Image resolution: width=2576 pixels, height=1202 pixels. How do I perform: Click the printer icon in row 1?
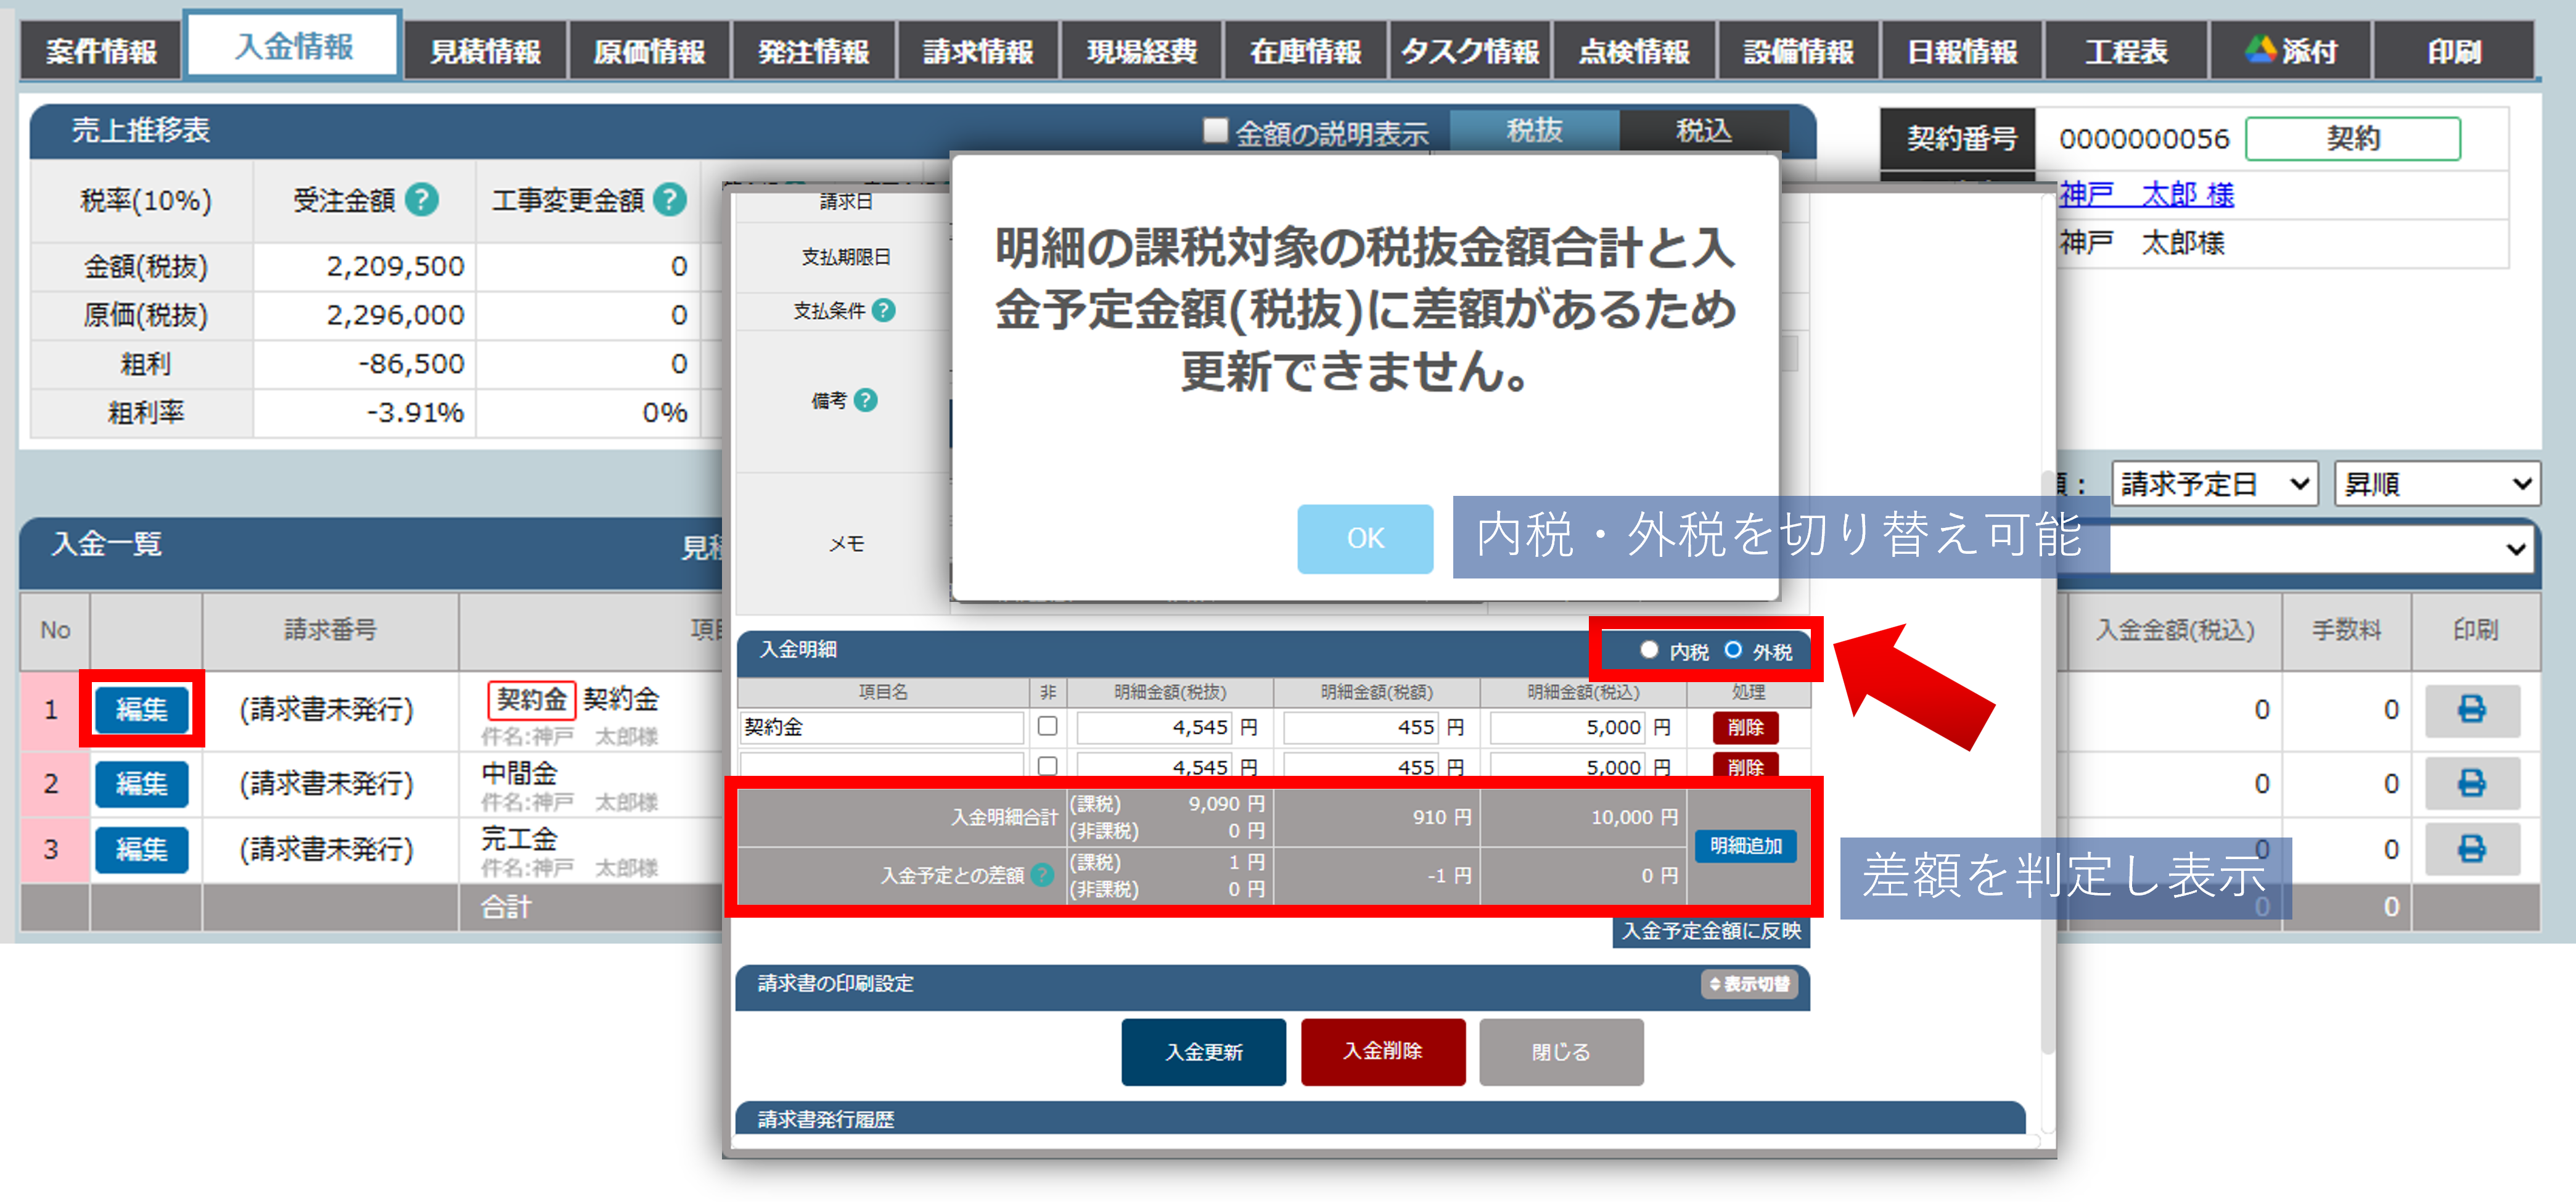pos(2471,710)
